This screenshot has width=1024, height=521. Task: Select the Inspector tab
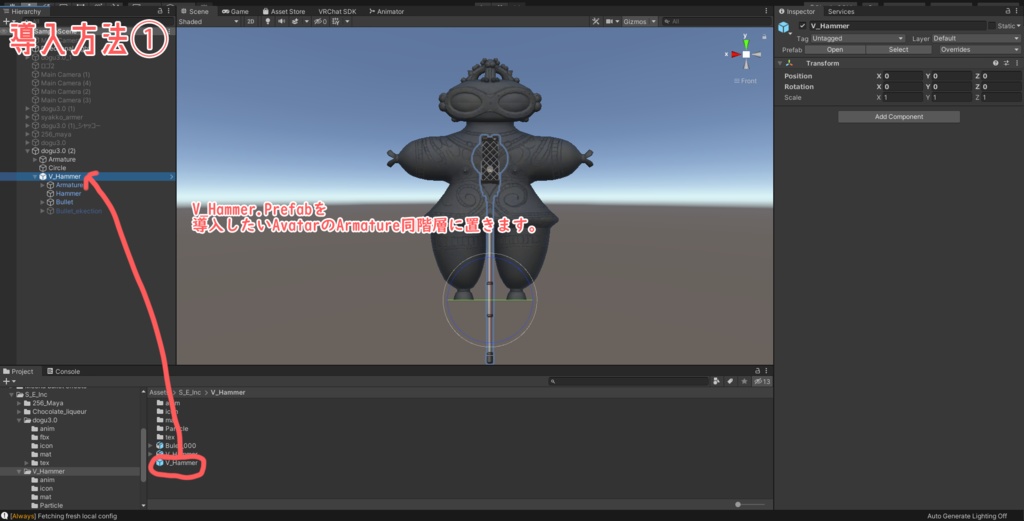pos(797,11)
